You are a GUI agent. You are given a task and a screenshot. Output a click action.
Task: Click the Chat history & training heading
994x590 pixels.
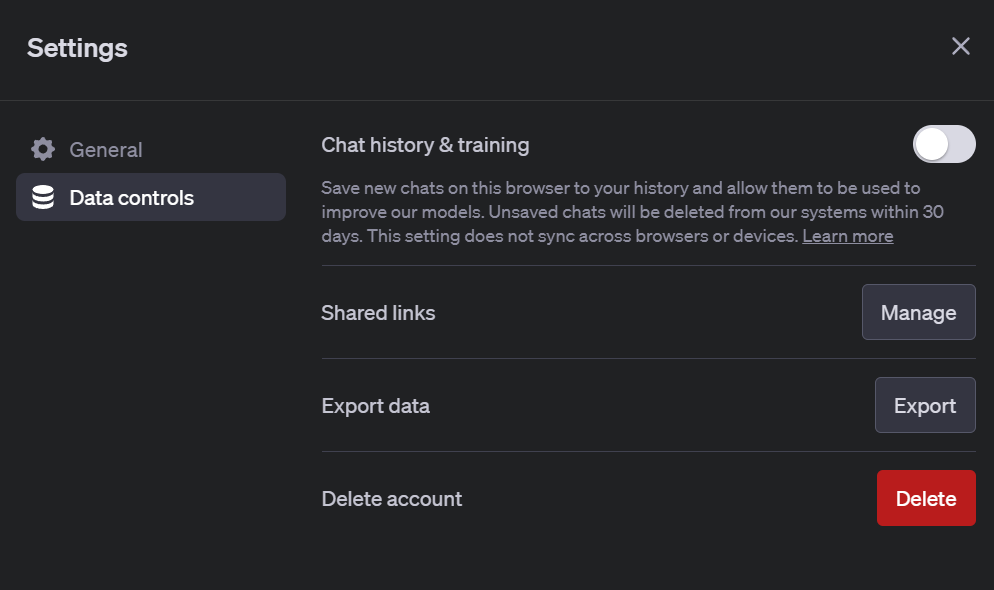[x=425, y=145]
